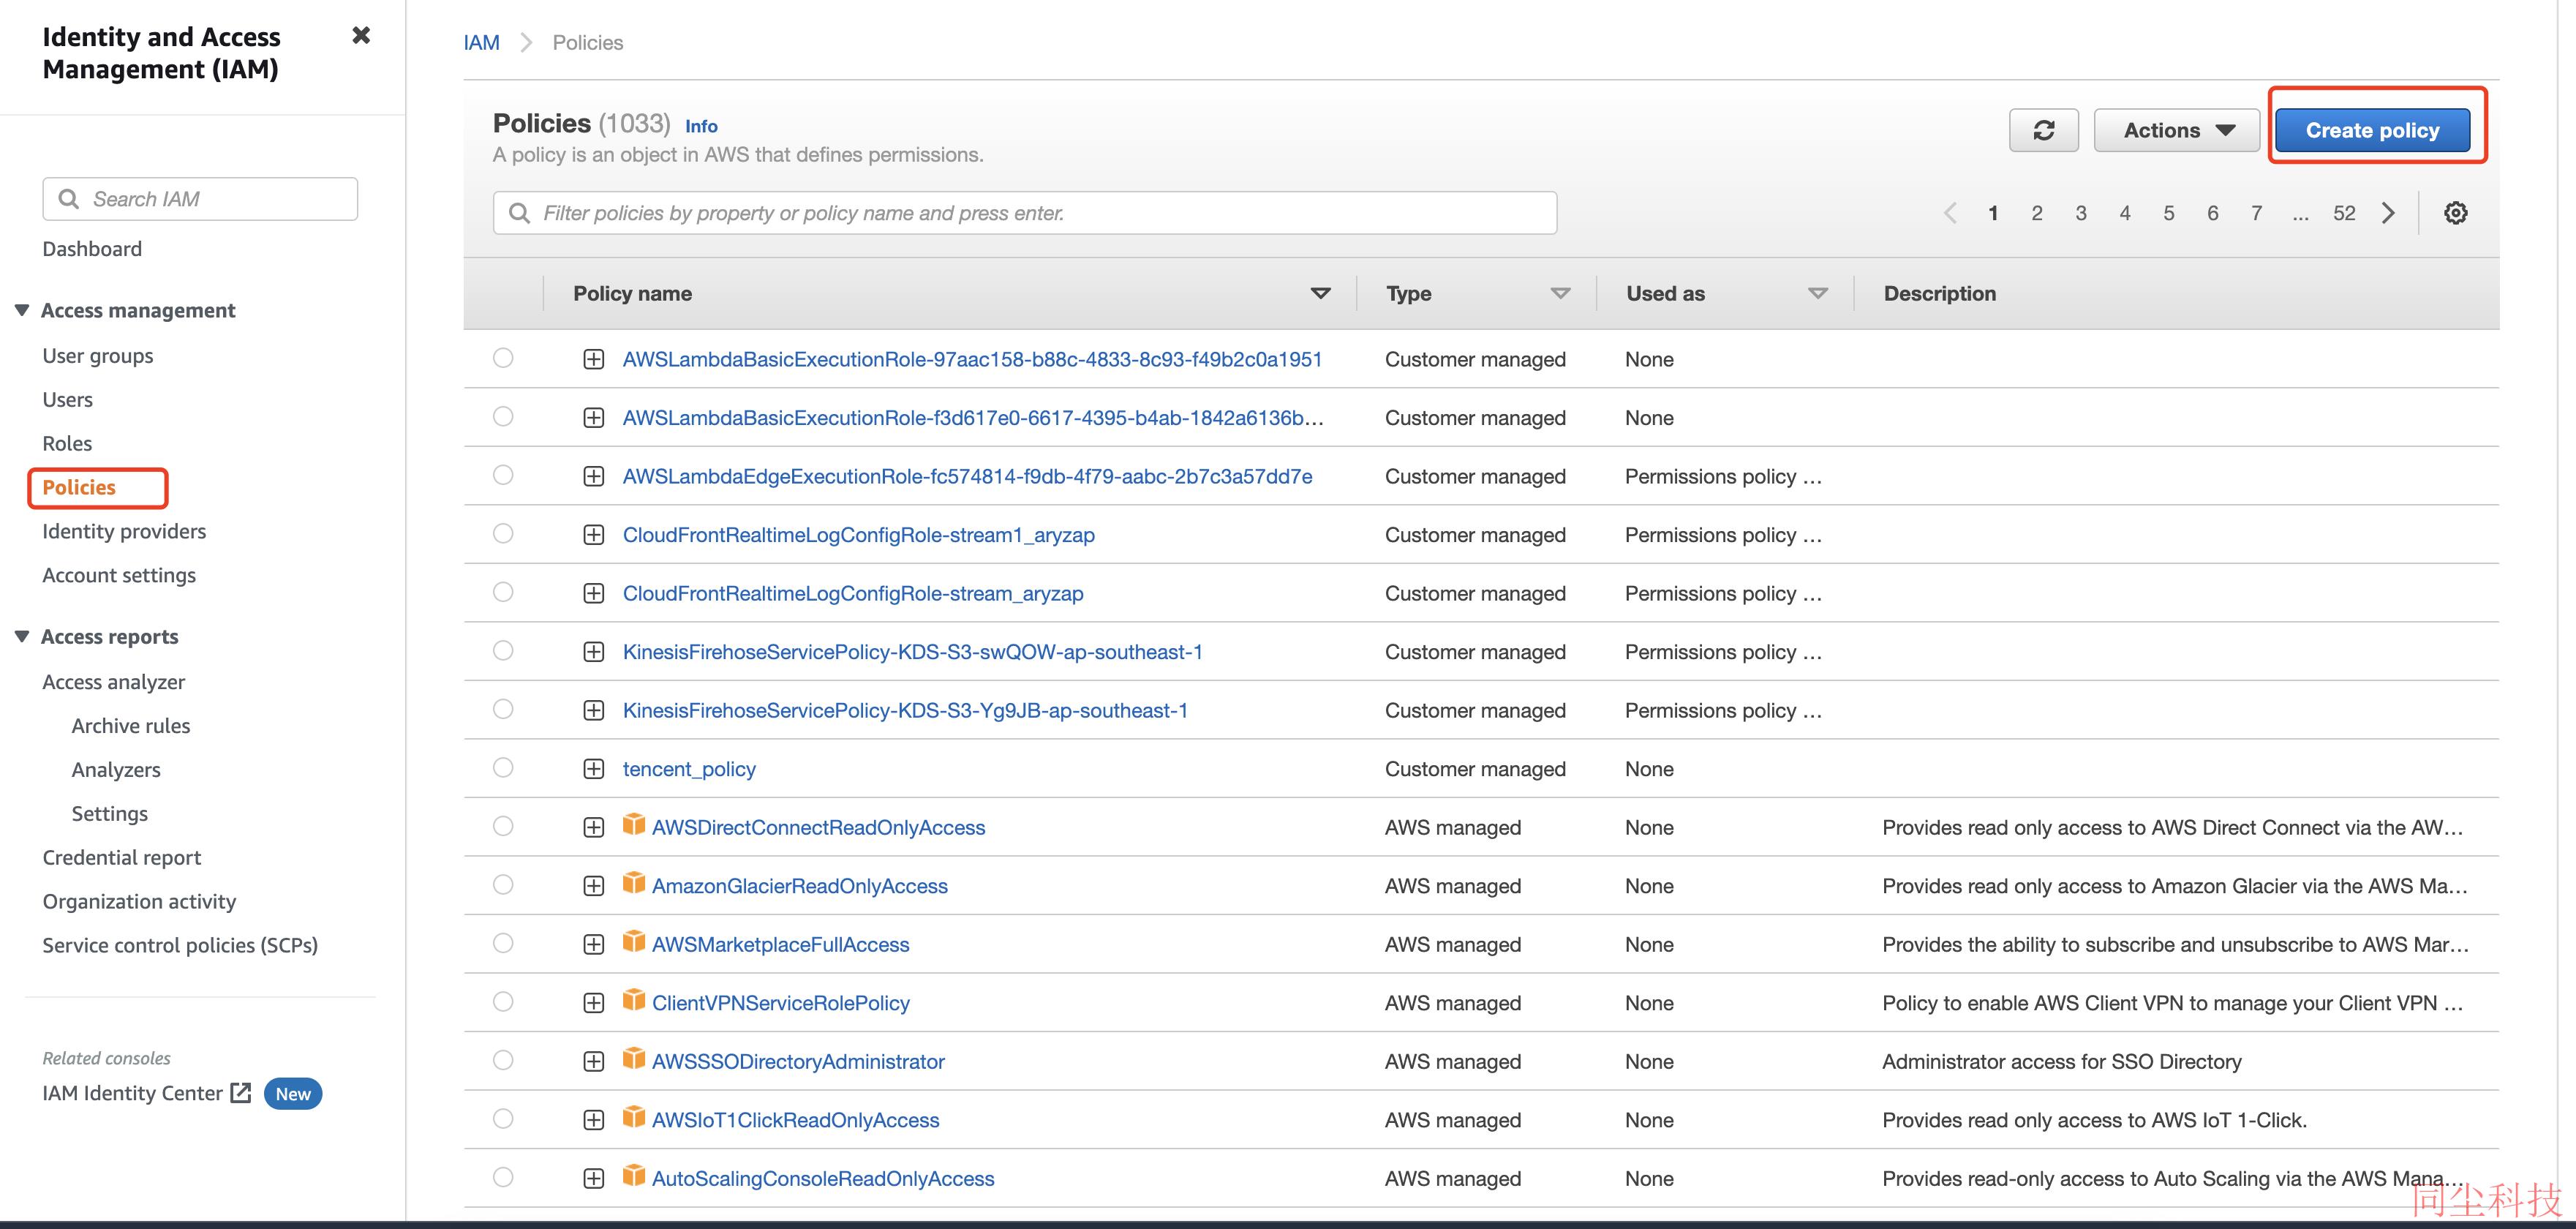Expand details of AWSDirectConnectReadOnlyAccess row

(x=594, y=827)
